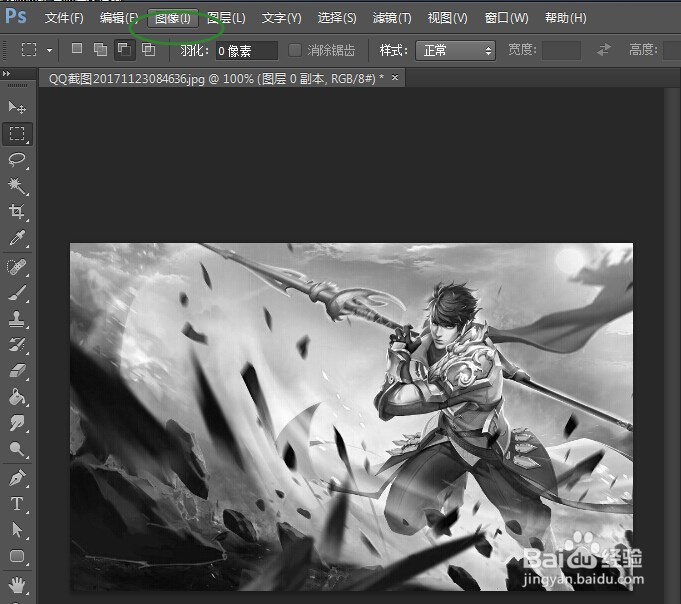This screenshot has height=604, width=681.
Task: Select the Magic Wand tool
Action: click(17, 186)
